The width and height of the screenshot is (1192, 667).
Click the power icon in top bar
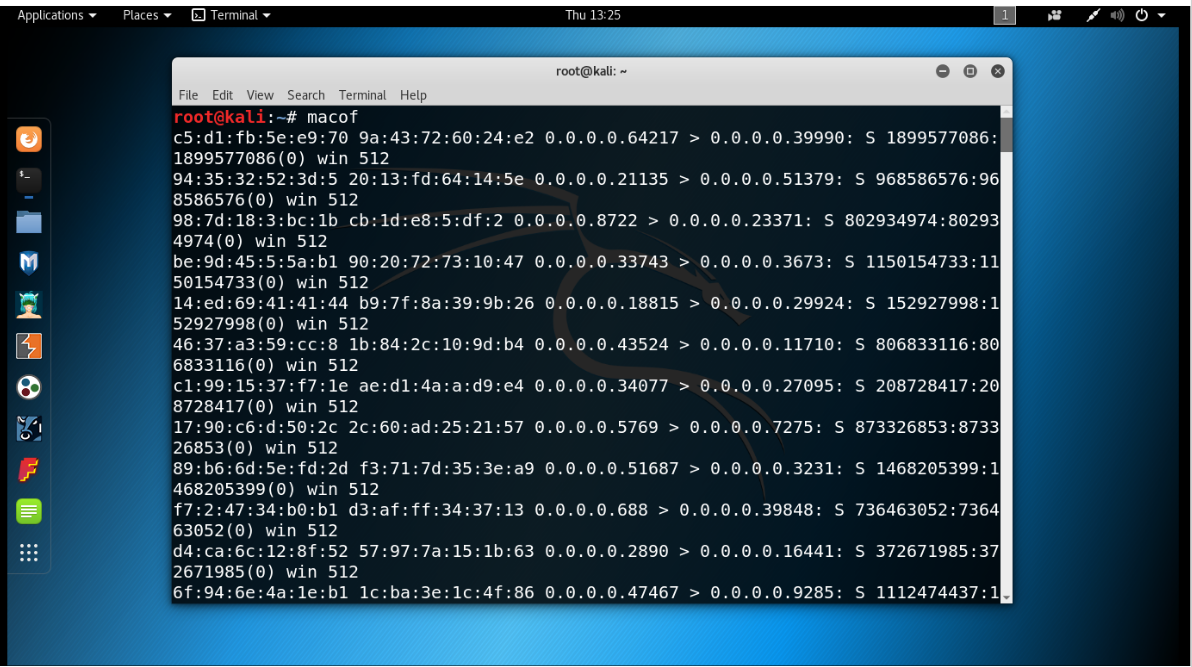point(1142,15)
